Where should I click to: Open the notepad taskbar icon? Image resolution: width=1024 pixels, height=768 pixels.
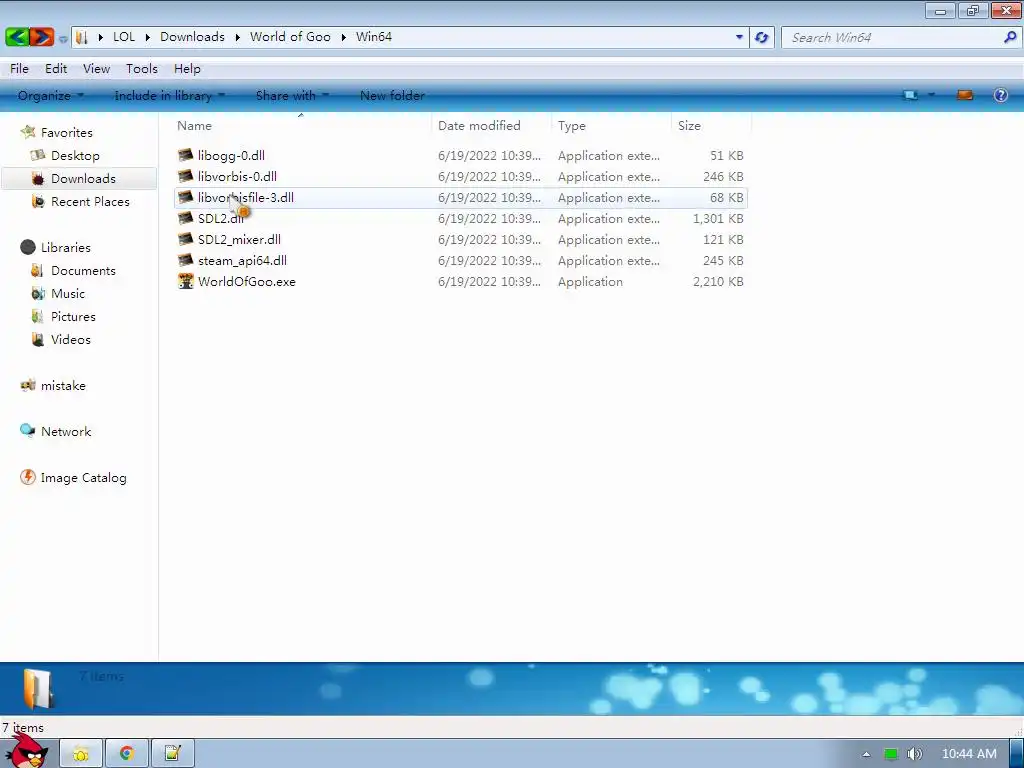pyautogui.click(x=172, y=754)
